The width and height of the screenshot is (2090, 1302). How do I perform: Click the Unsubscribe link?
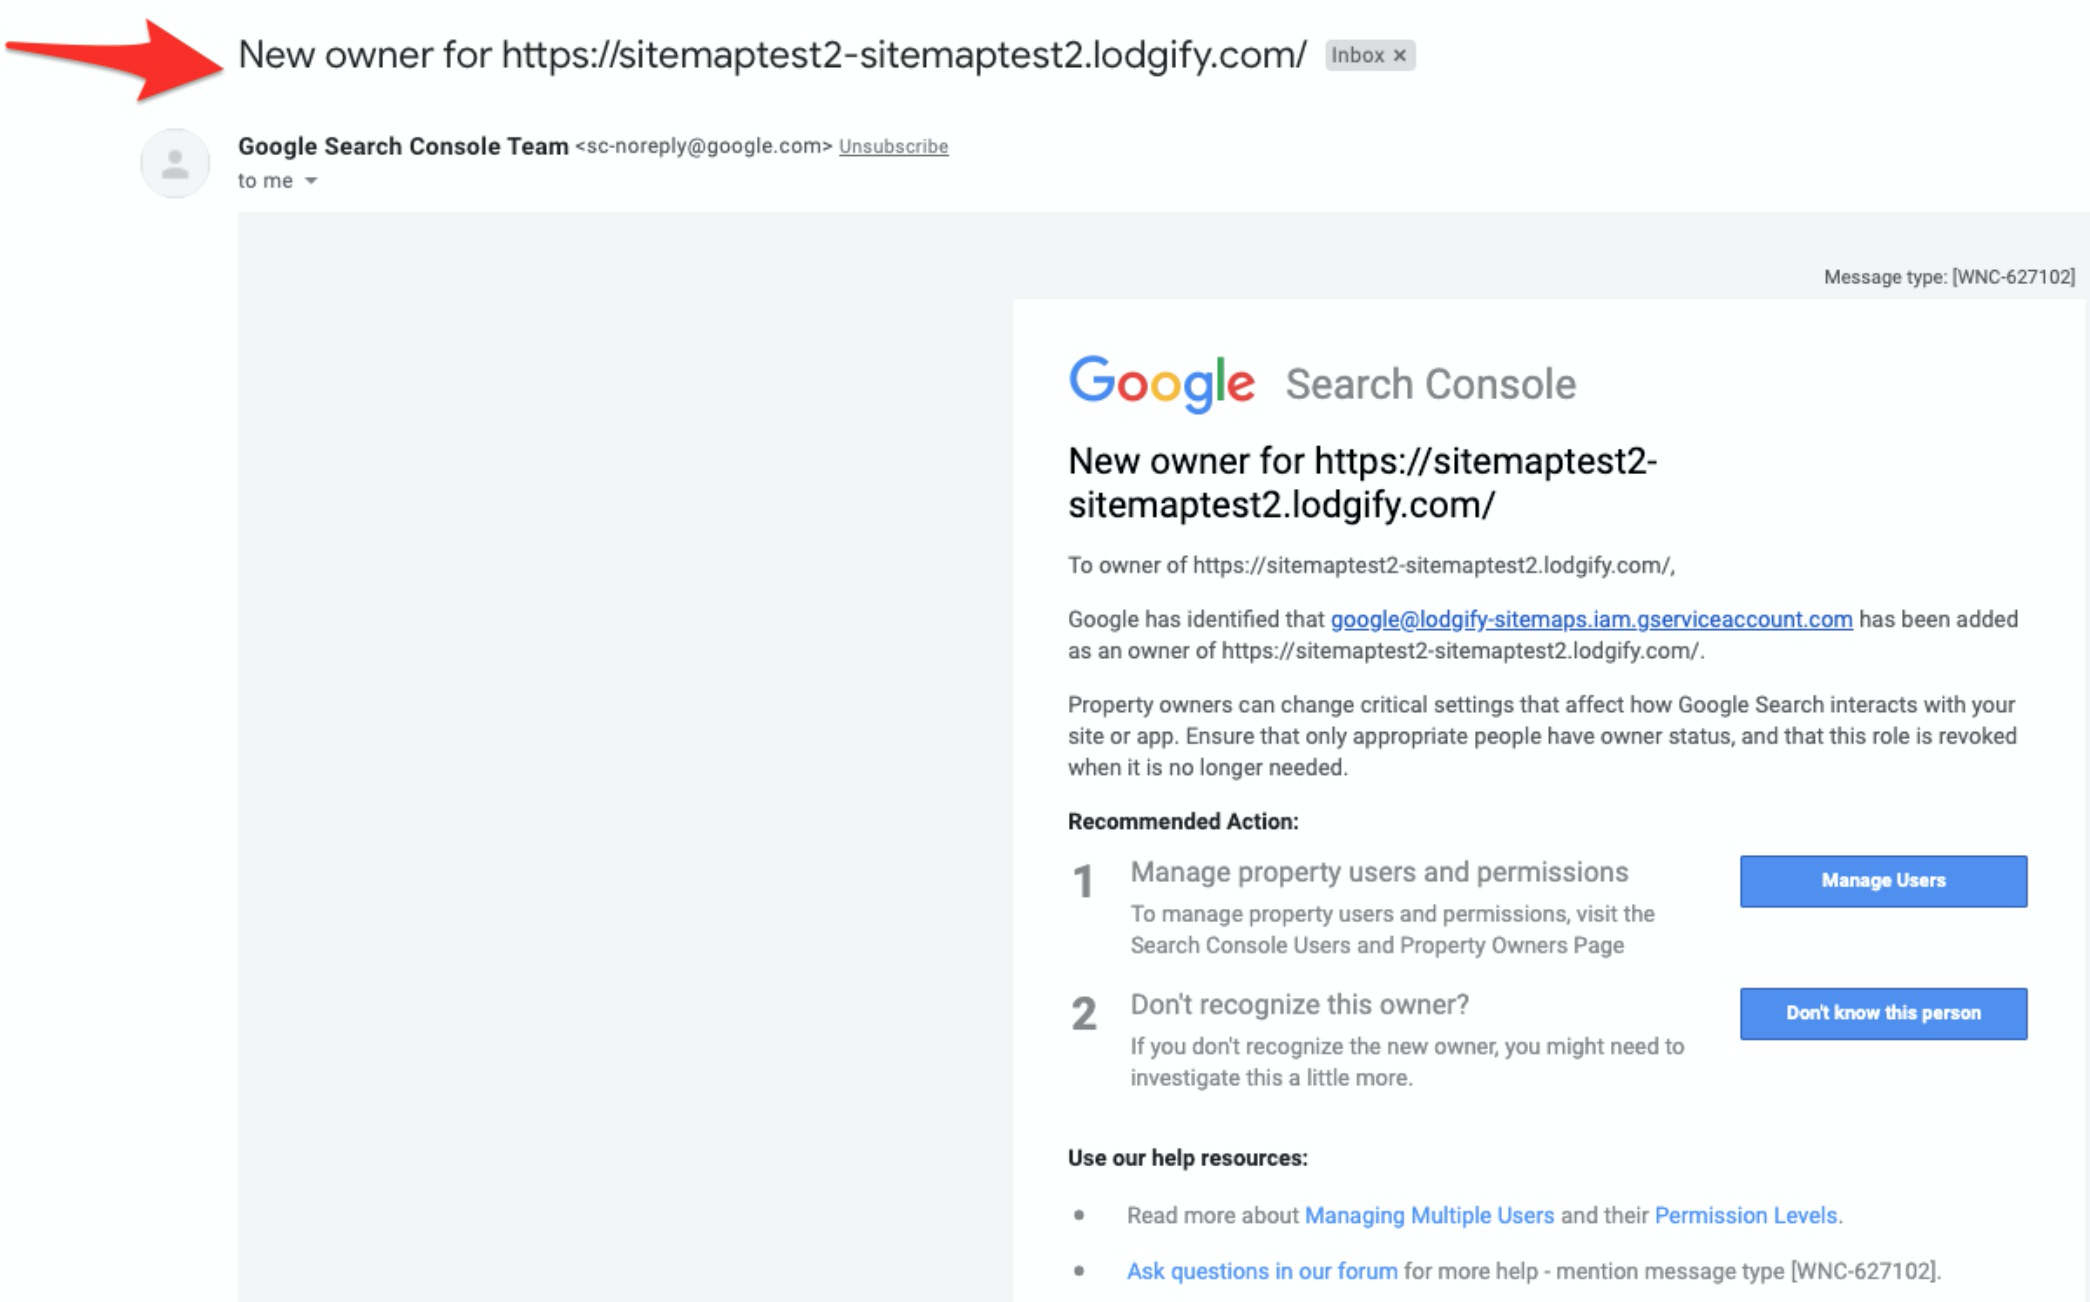[893, 147]
